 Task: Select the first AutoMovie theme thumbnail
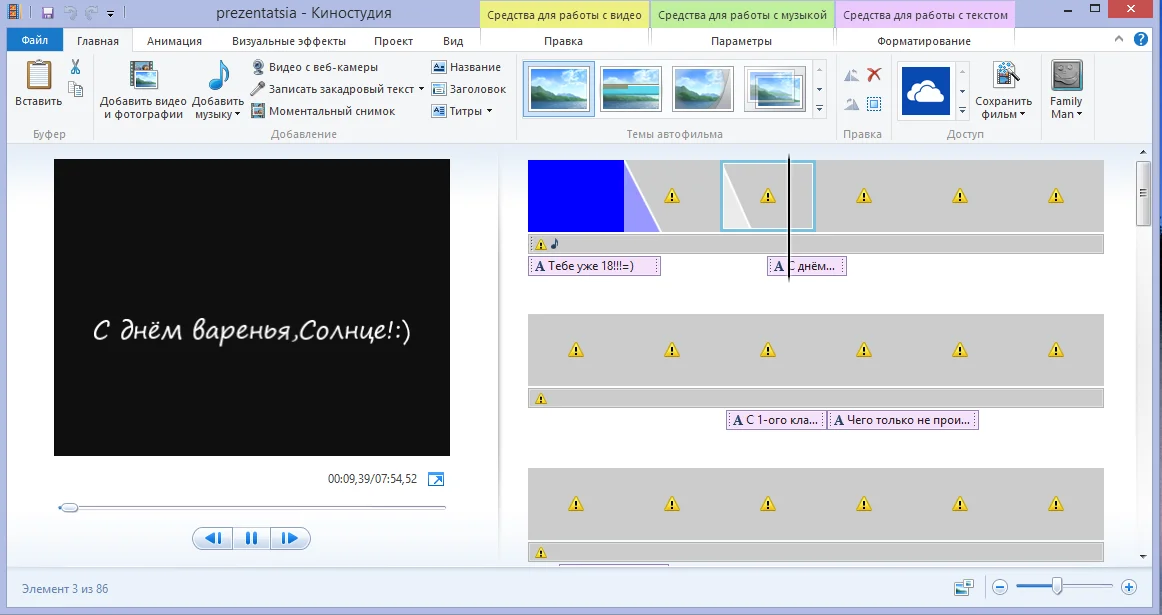click(x=559, y=89)
